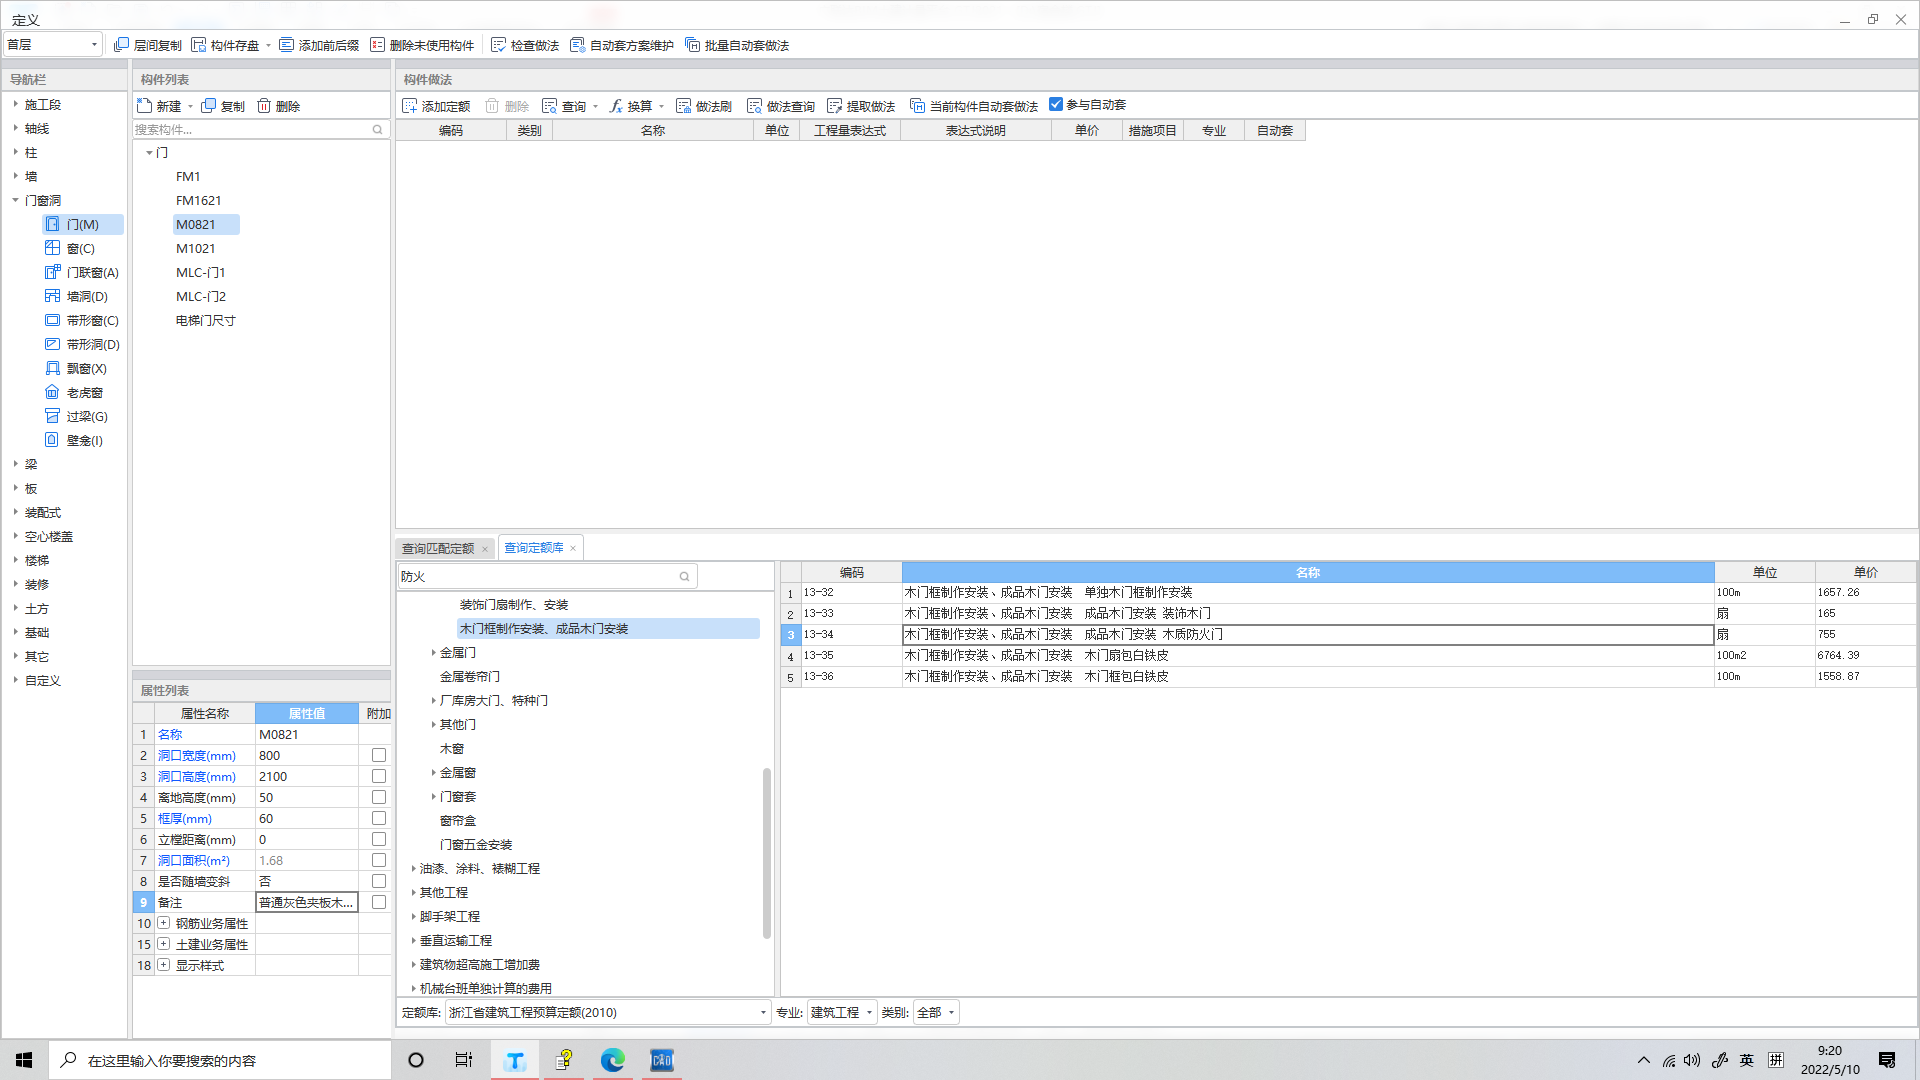
Task: Check 附加 box for 备注 row
Action: pos(379,902)
